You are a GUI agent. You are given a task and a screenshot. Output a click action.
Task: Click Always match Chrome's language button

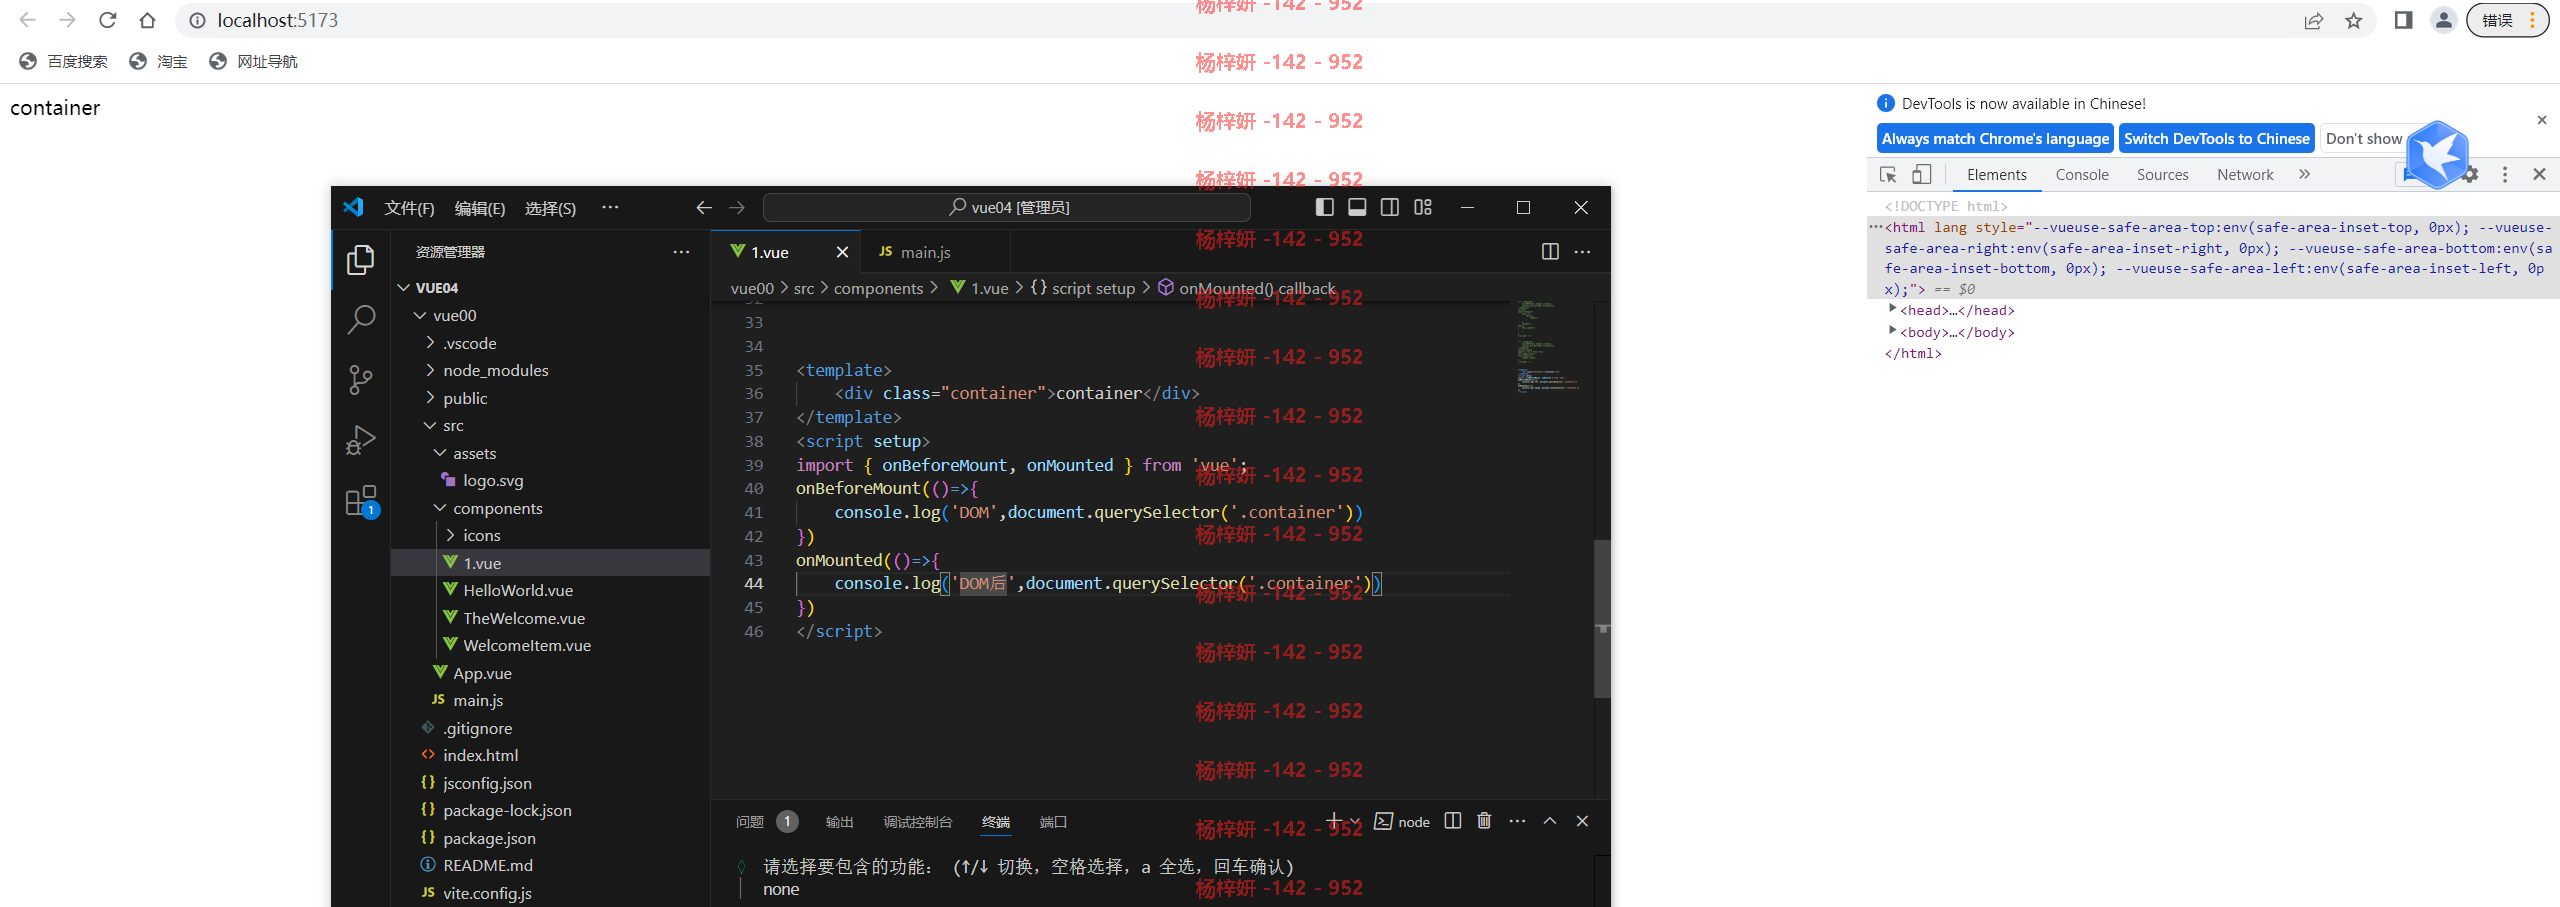click(1995, 139)
